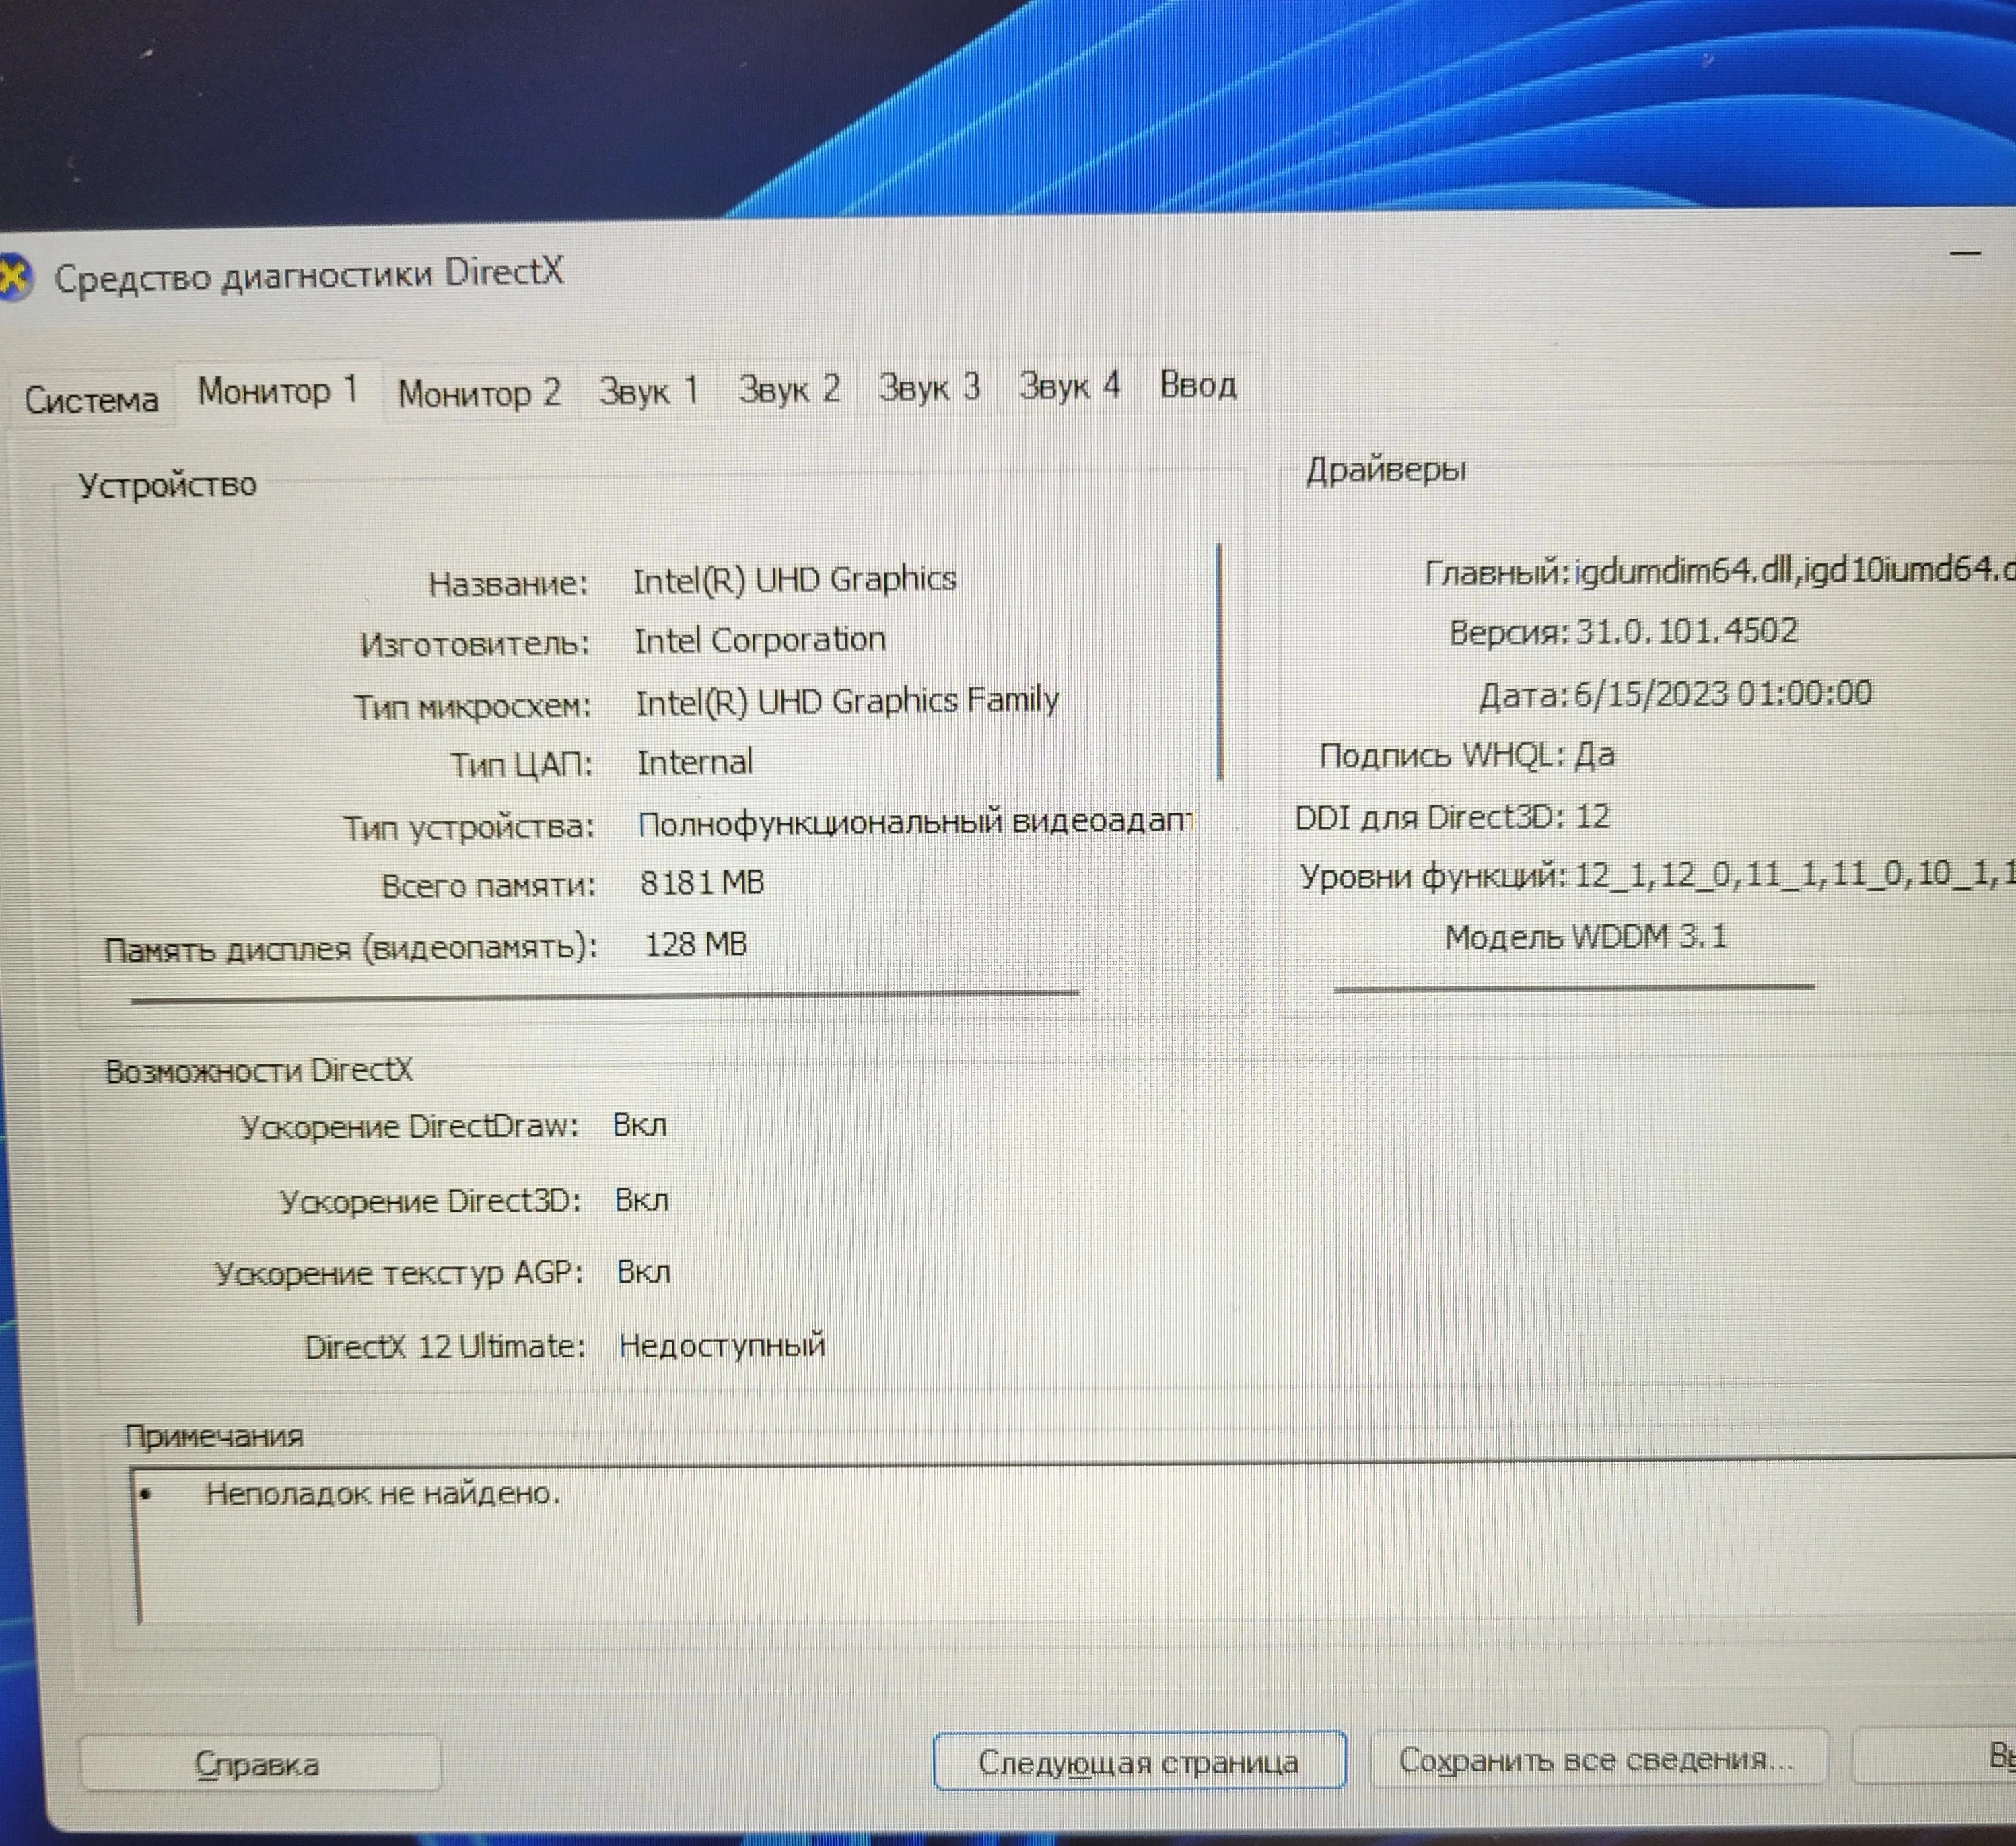Click the driver version 31.0.101.4502
This screenshot has height=1846, width=2016.
(1687, 631)
